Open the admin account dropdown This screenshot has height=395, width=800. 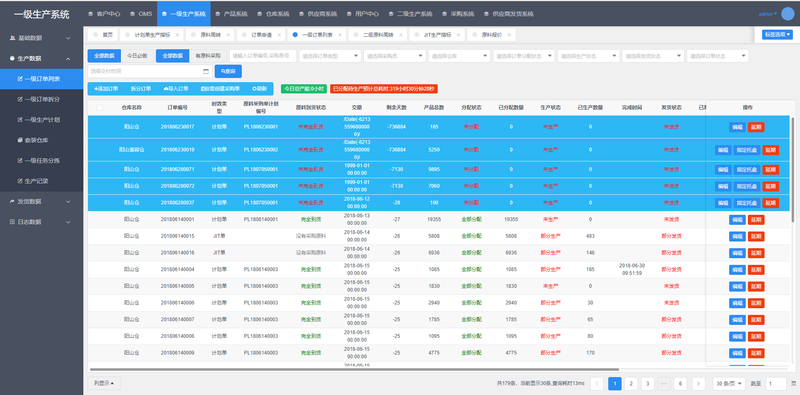[x=768, y=14]
